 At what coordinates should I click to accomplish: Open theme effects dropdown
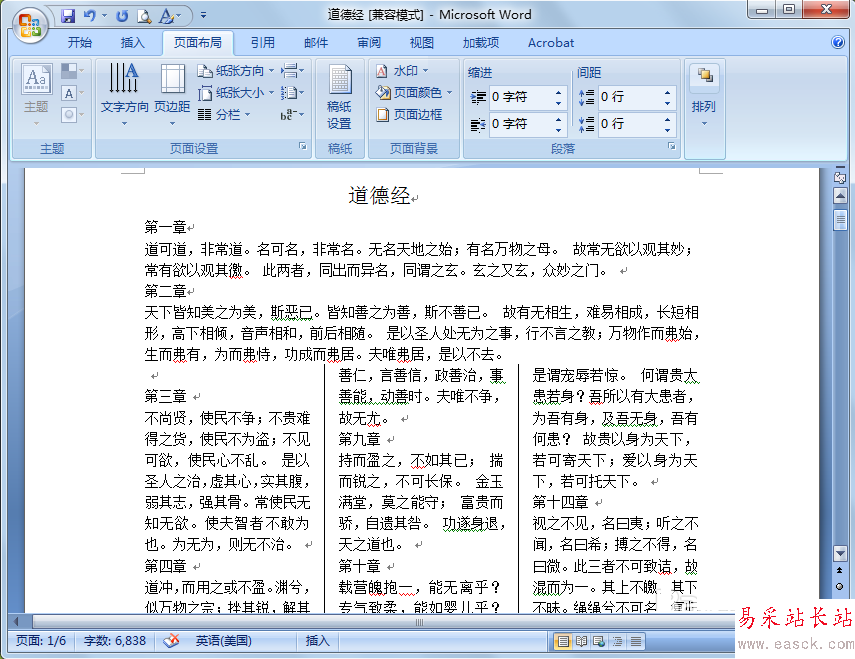pos(72,115)
